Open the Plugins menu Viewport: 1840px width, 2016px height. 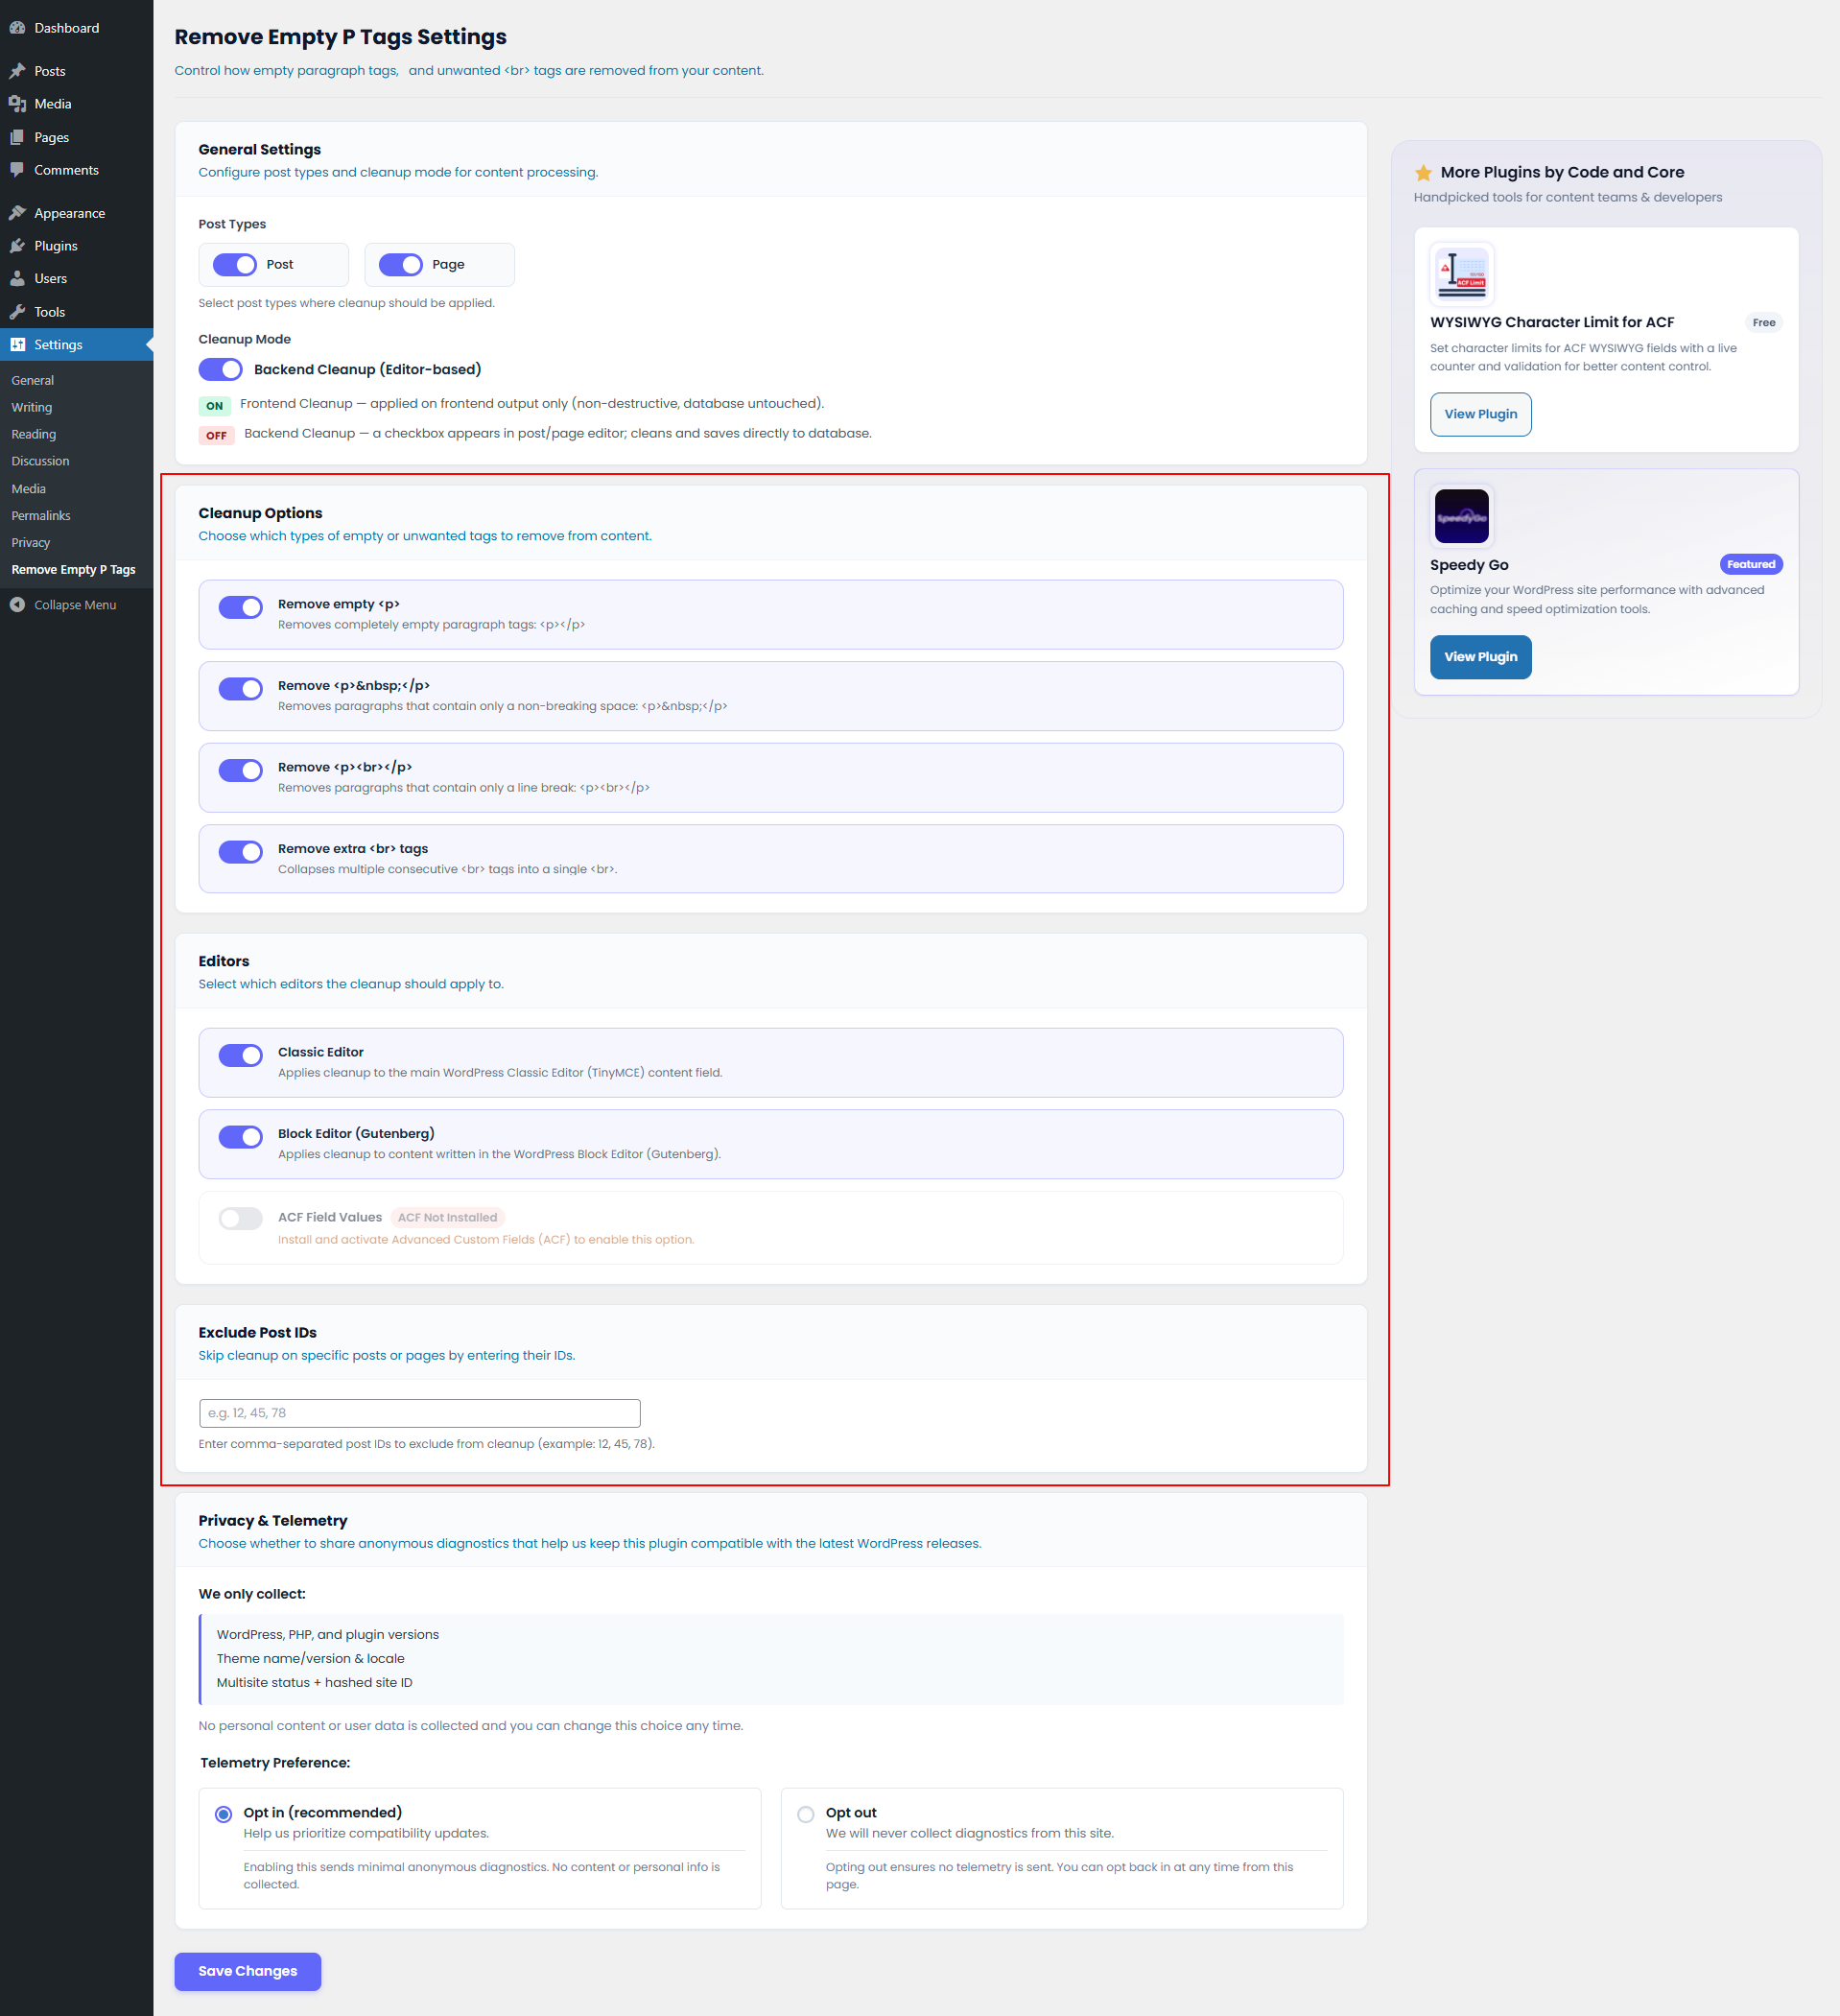(x=77, y=246)
